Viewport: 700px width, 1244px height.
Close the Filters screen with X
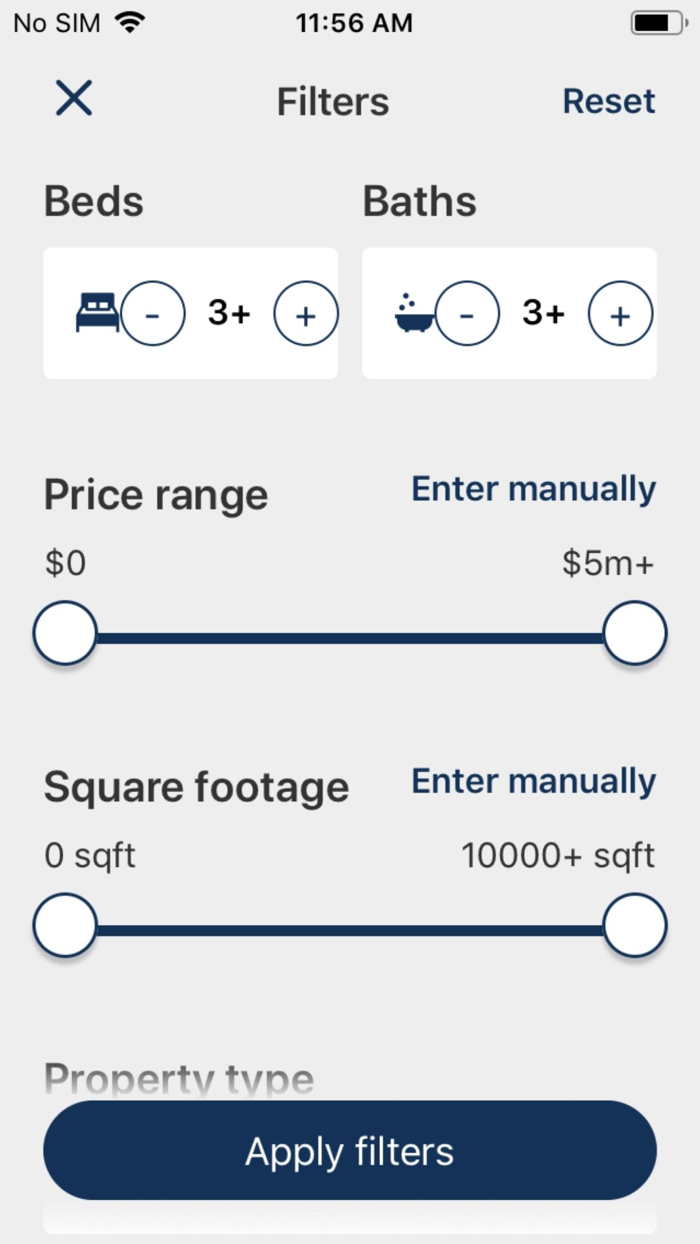point(74,99)
